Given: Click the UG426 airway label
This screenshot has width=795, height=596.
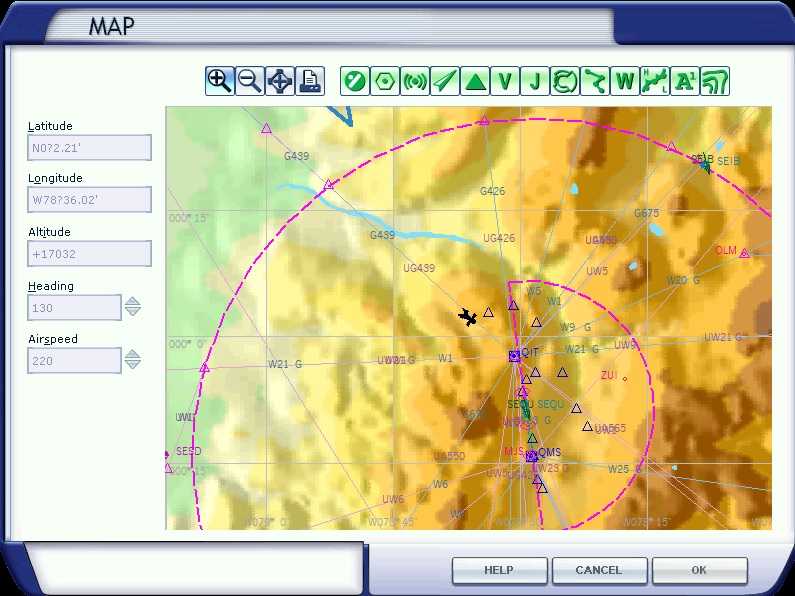Looking at the screenshot, I should 499,238.
